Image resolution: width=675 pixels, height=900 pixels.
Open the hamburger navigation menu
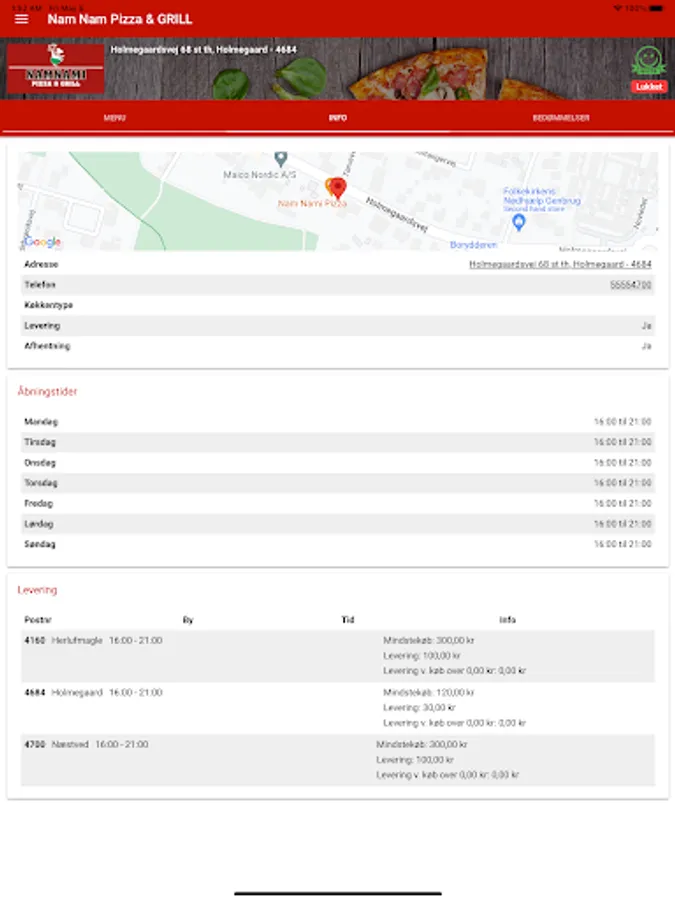click(x=21, y=19)
